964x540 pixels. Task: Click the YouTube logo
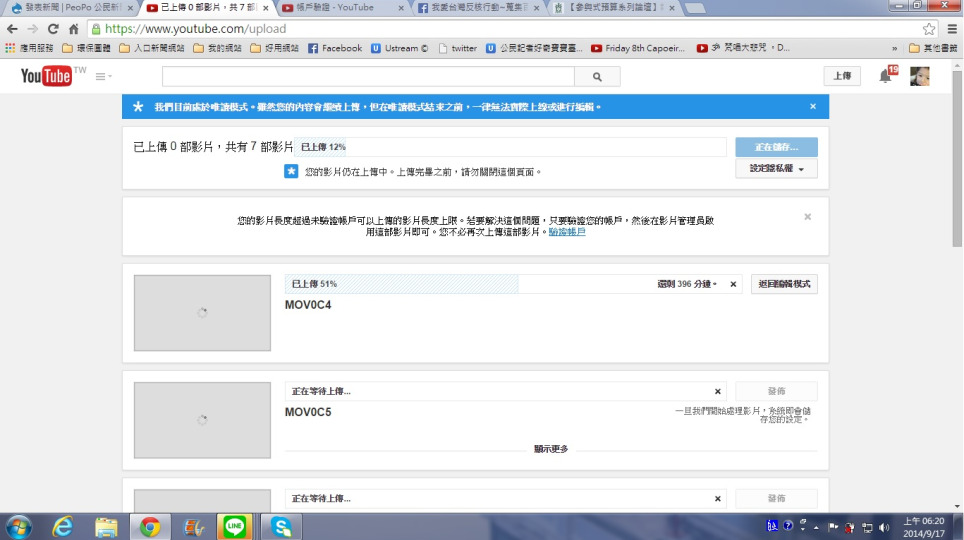tap(47, 76)
